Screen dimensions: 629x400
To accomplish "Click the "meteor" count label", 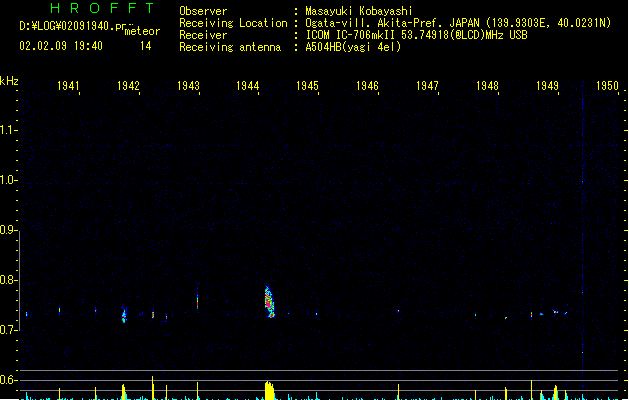I will (x=142, y=31).
